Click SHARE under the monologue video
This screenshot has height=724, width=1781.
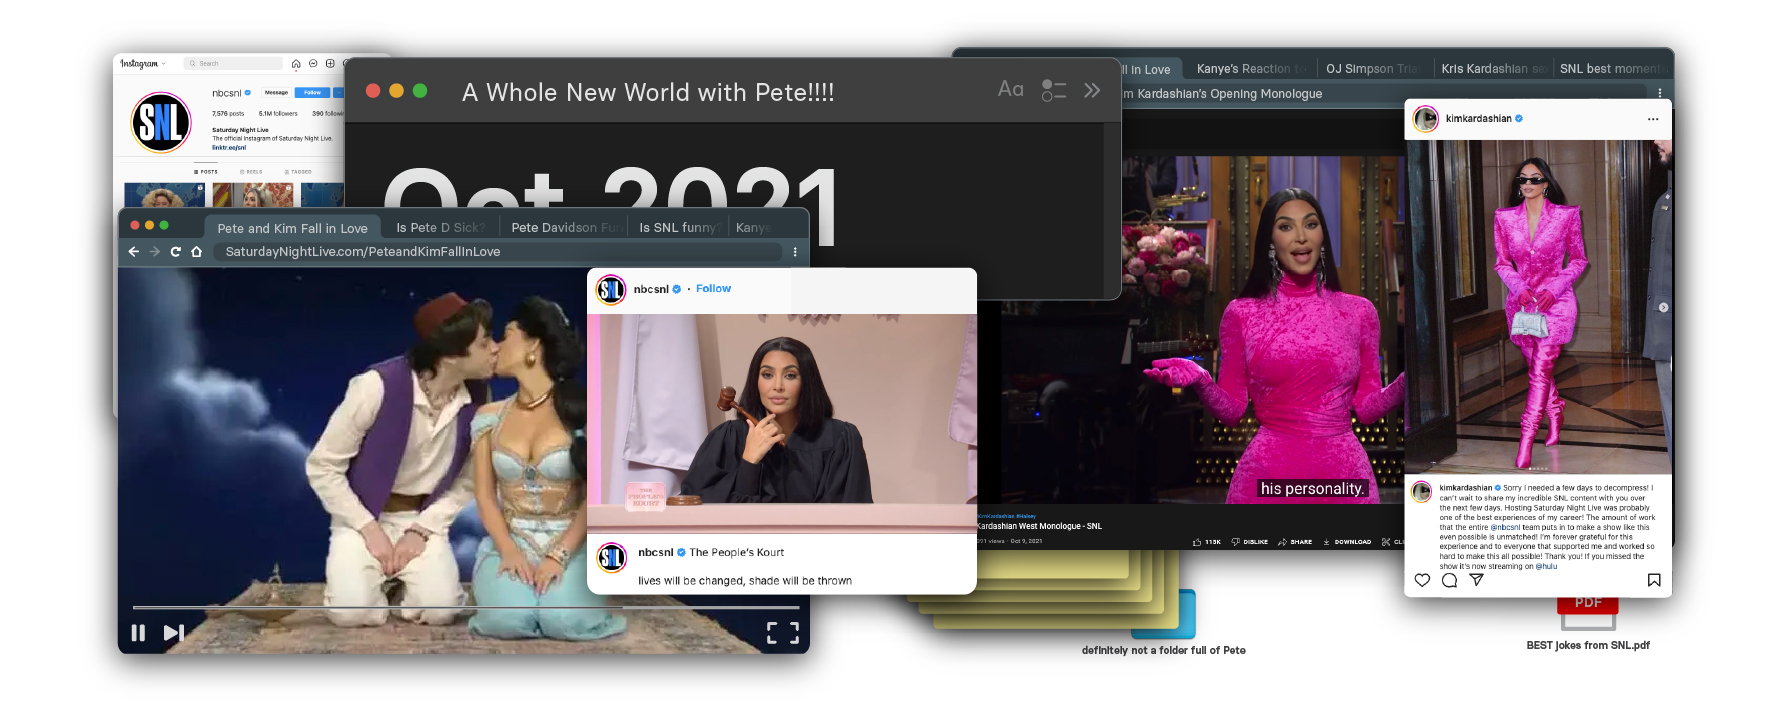1295,542
